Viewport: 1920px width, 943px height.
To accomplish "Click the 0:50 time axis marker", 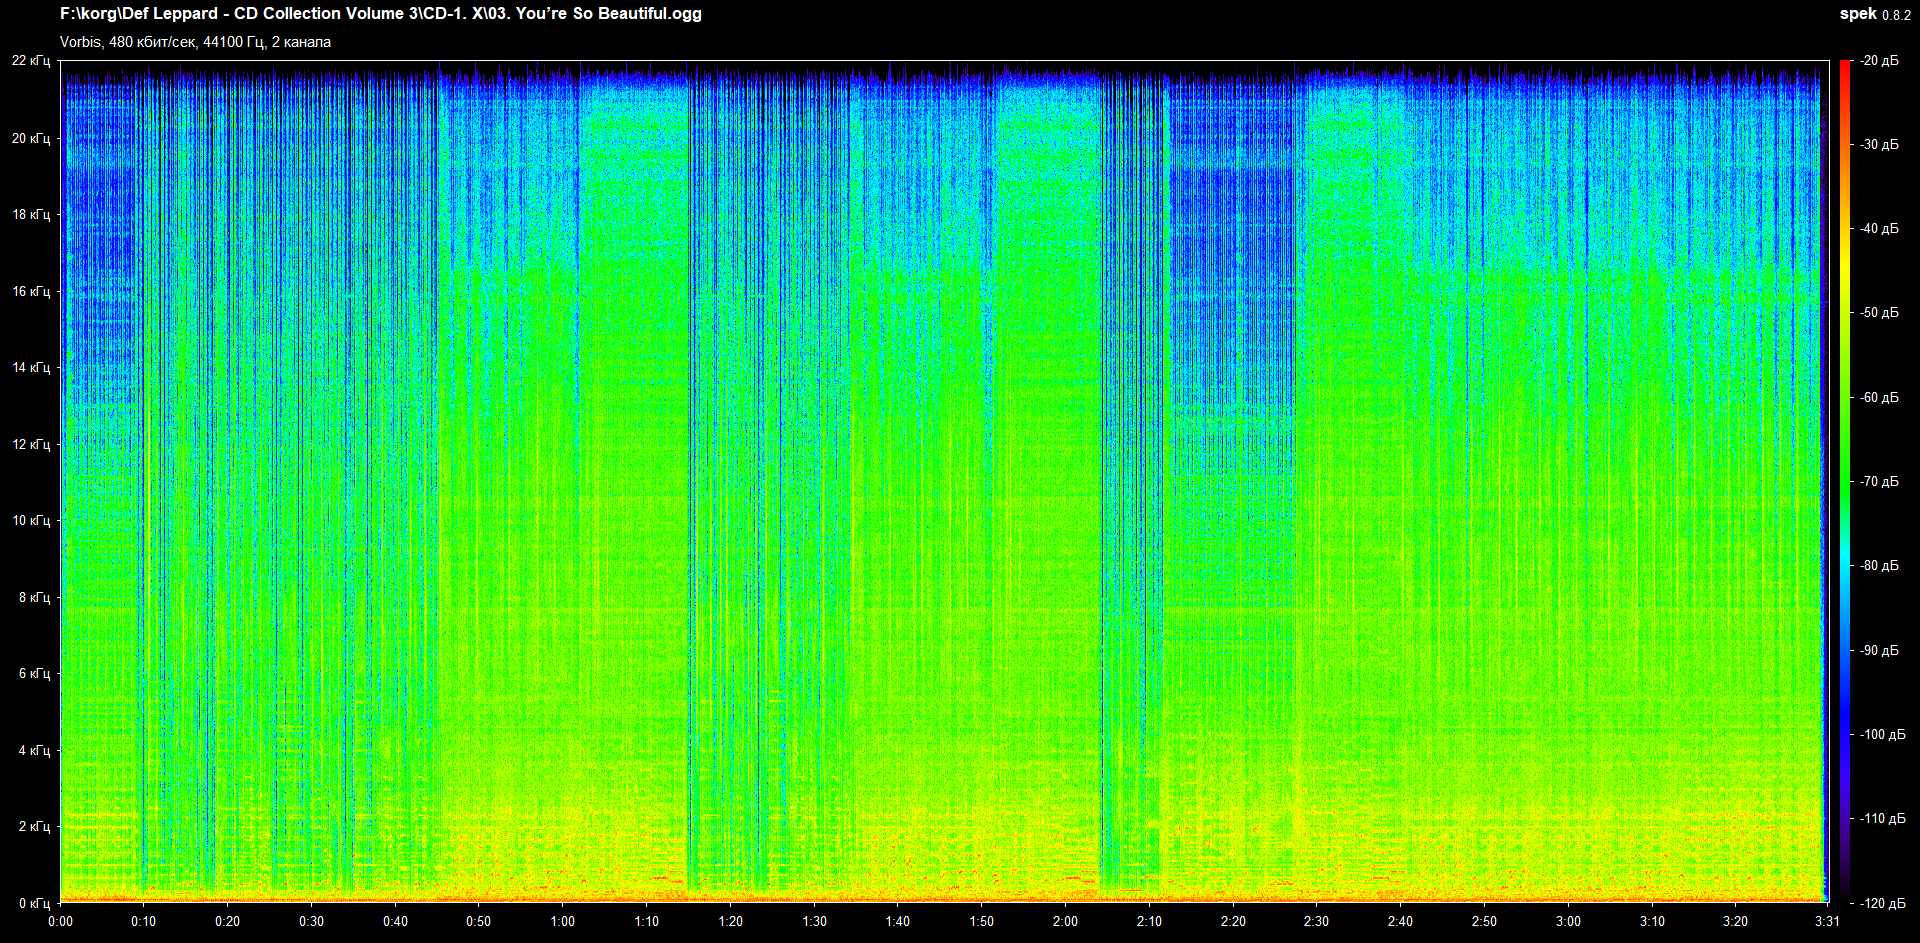I will [479, 921].
